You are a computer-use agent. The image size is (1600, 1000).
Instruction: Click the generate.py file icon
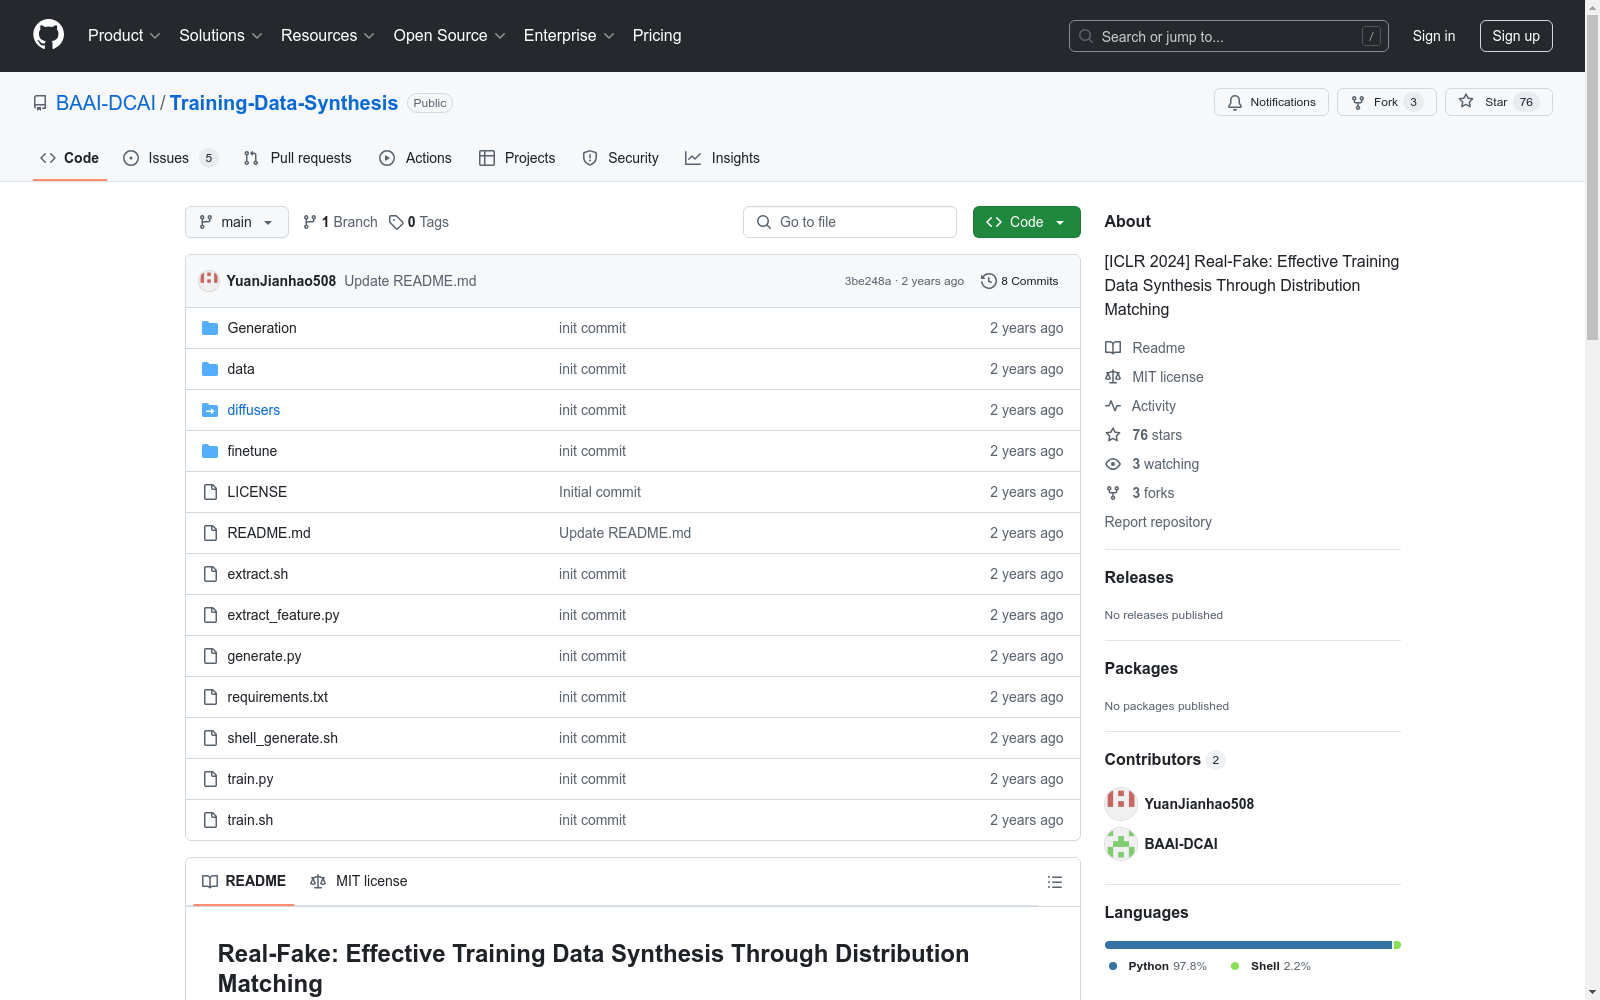(210, 656)
